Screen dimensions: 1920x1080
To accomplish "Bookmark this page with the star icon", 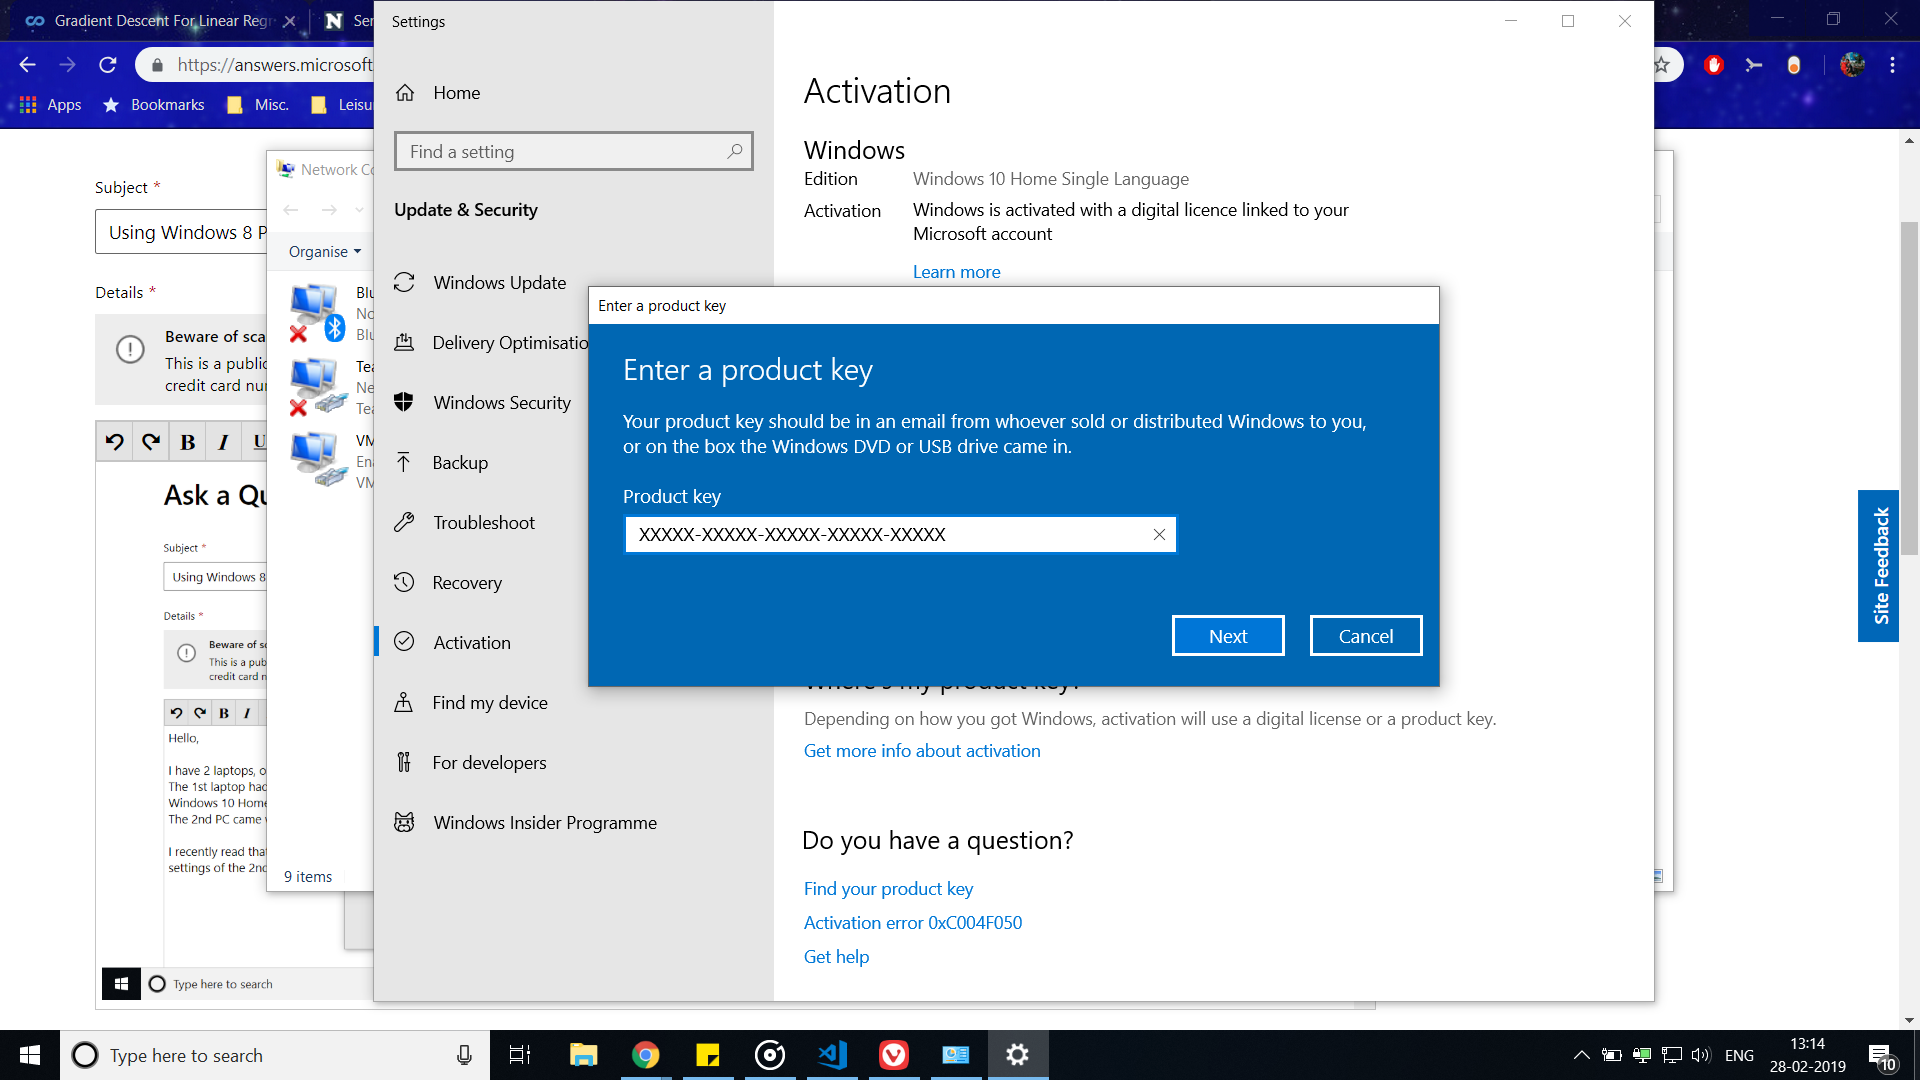I will click(x=1662, y=65).
